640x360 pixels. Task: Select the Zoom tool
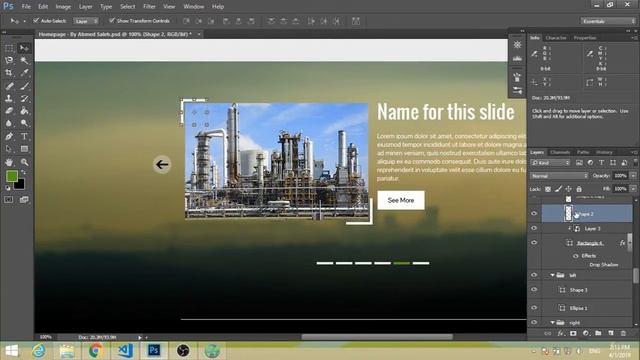coord(24,162)
